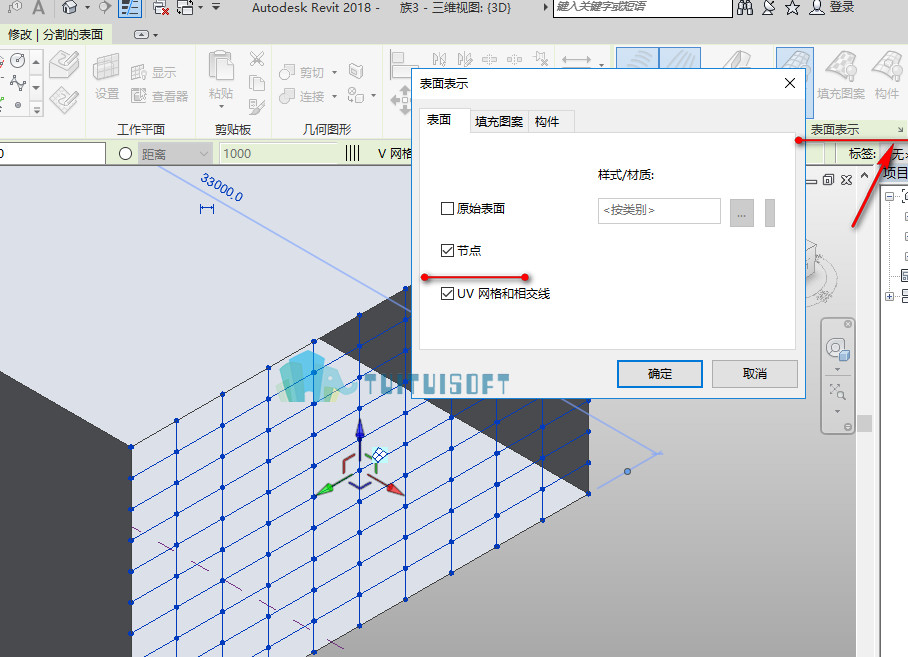The image size is (908, 657).
Task: Click the Communication Center satellite icon
Action: [768, 8]
